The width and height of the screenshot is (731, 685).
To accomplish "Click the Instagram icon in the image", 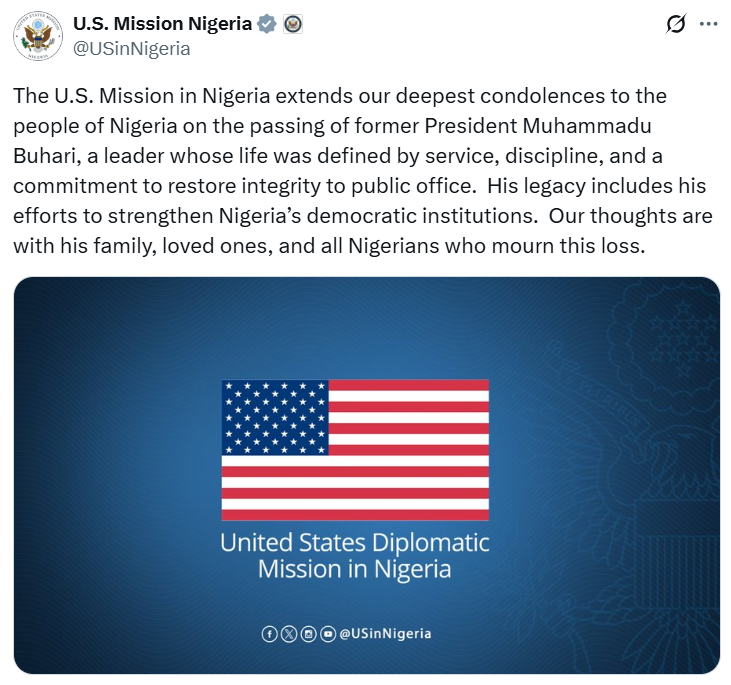I will (x=309, y=634).
